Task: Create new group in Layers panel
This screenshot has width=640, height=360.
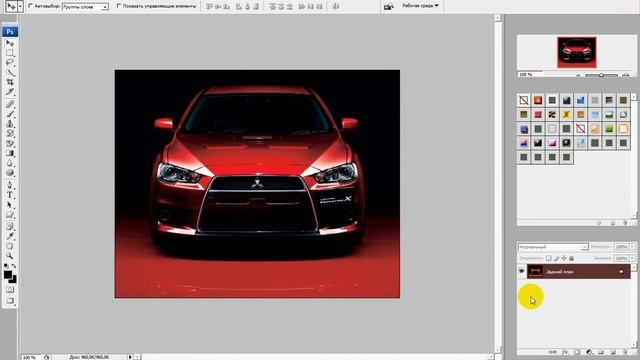Action: click(x=601, y=352)
